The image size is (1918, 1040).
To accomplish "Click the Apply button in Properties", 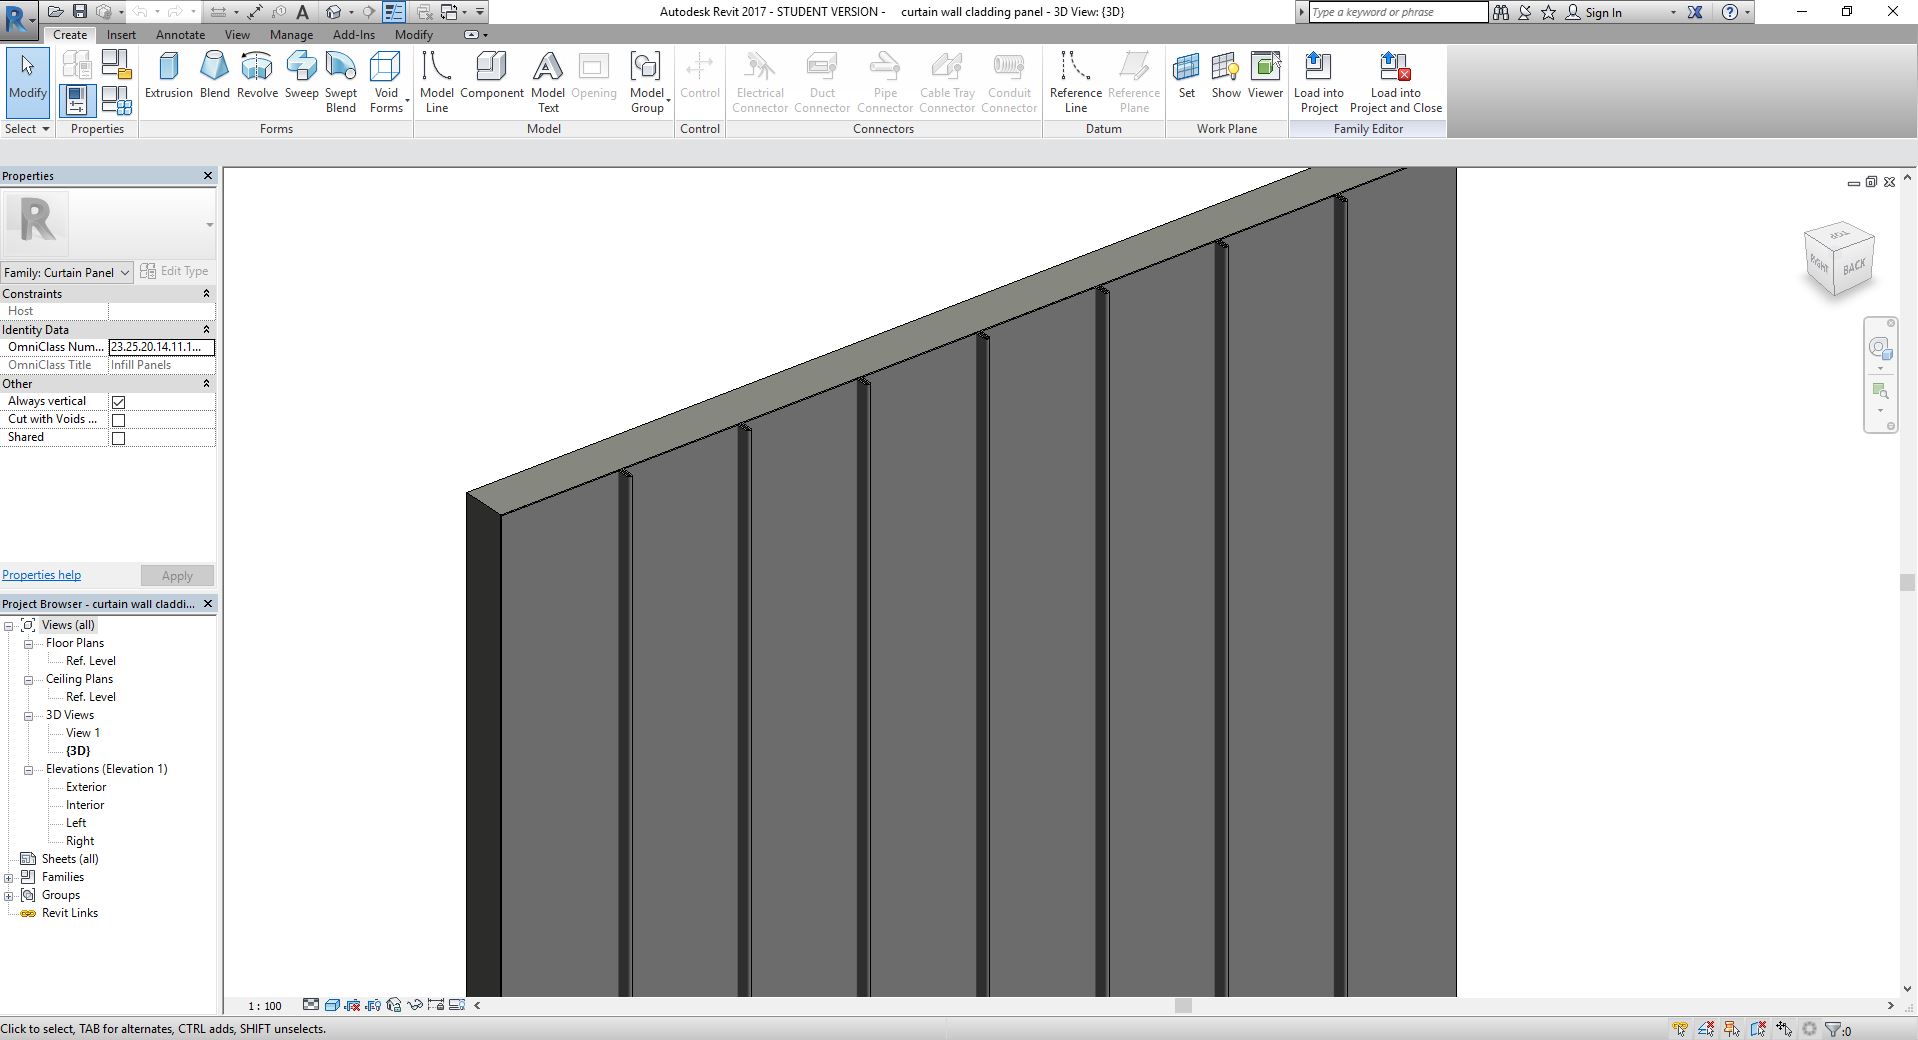I will click(177, 576).
